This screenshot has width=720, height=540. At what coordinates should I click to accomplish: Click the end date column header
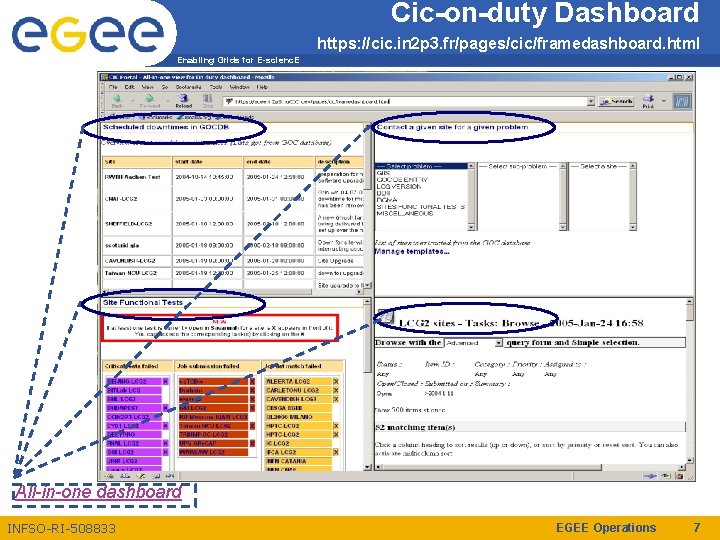278,162
